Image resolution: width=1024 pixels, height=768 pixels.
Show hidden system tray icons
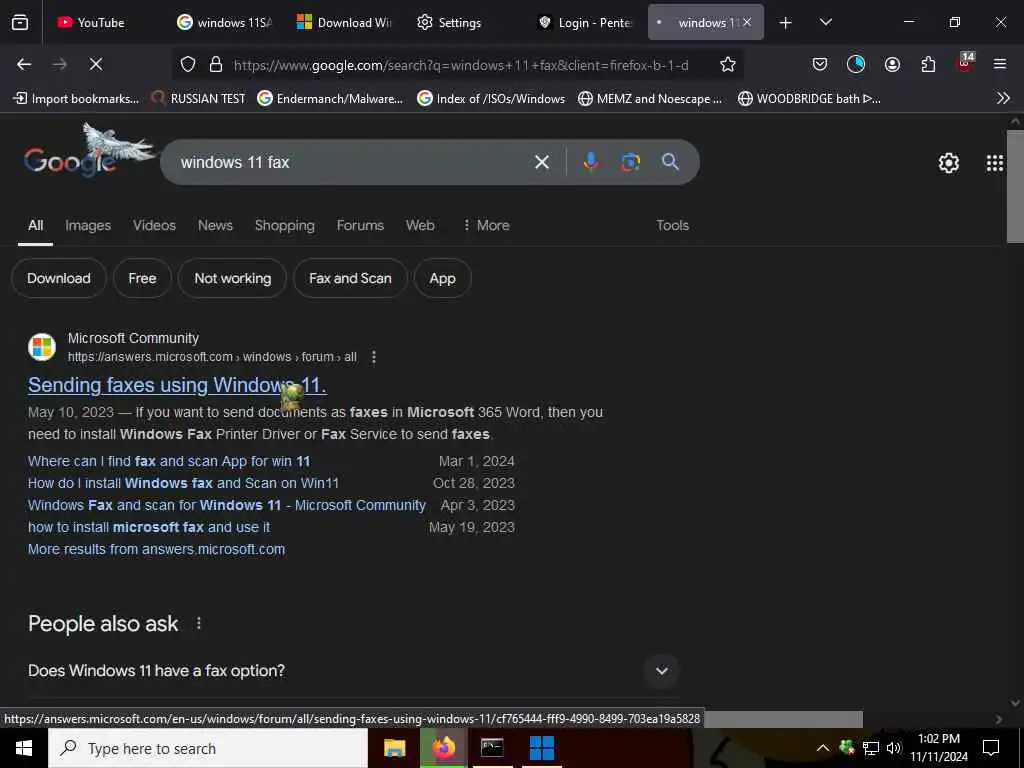click(x=823, y=748)
